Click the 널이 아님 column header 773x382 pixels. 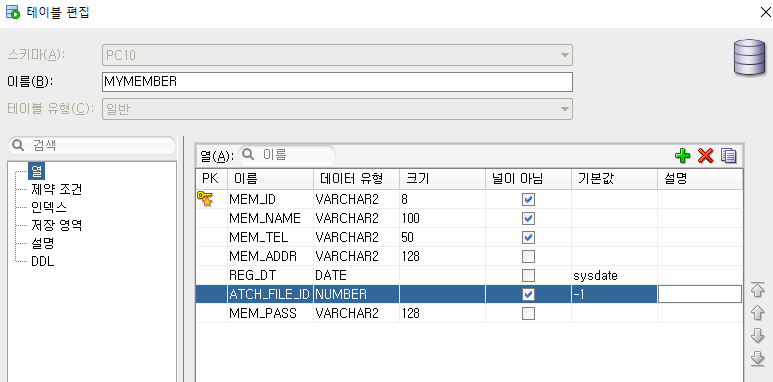[x=528, y=179]
